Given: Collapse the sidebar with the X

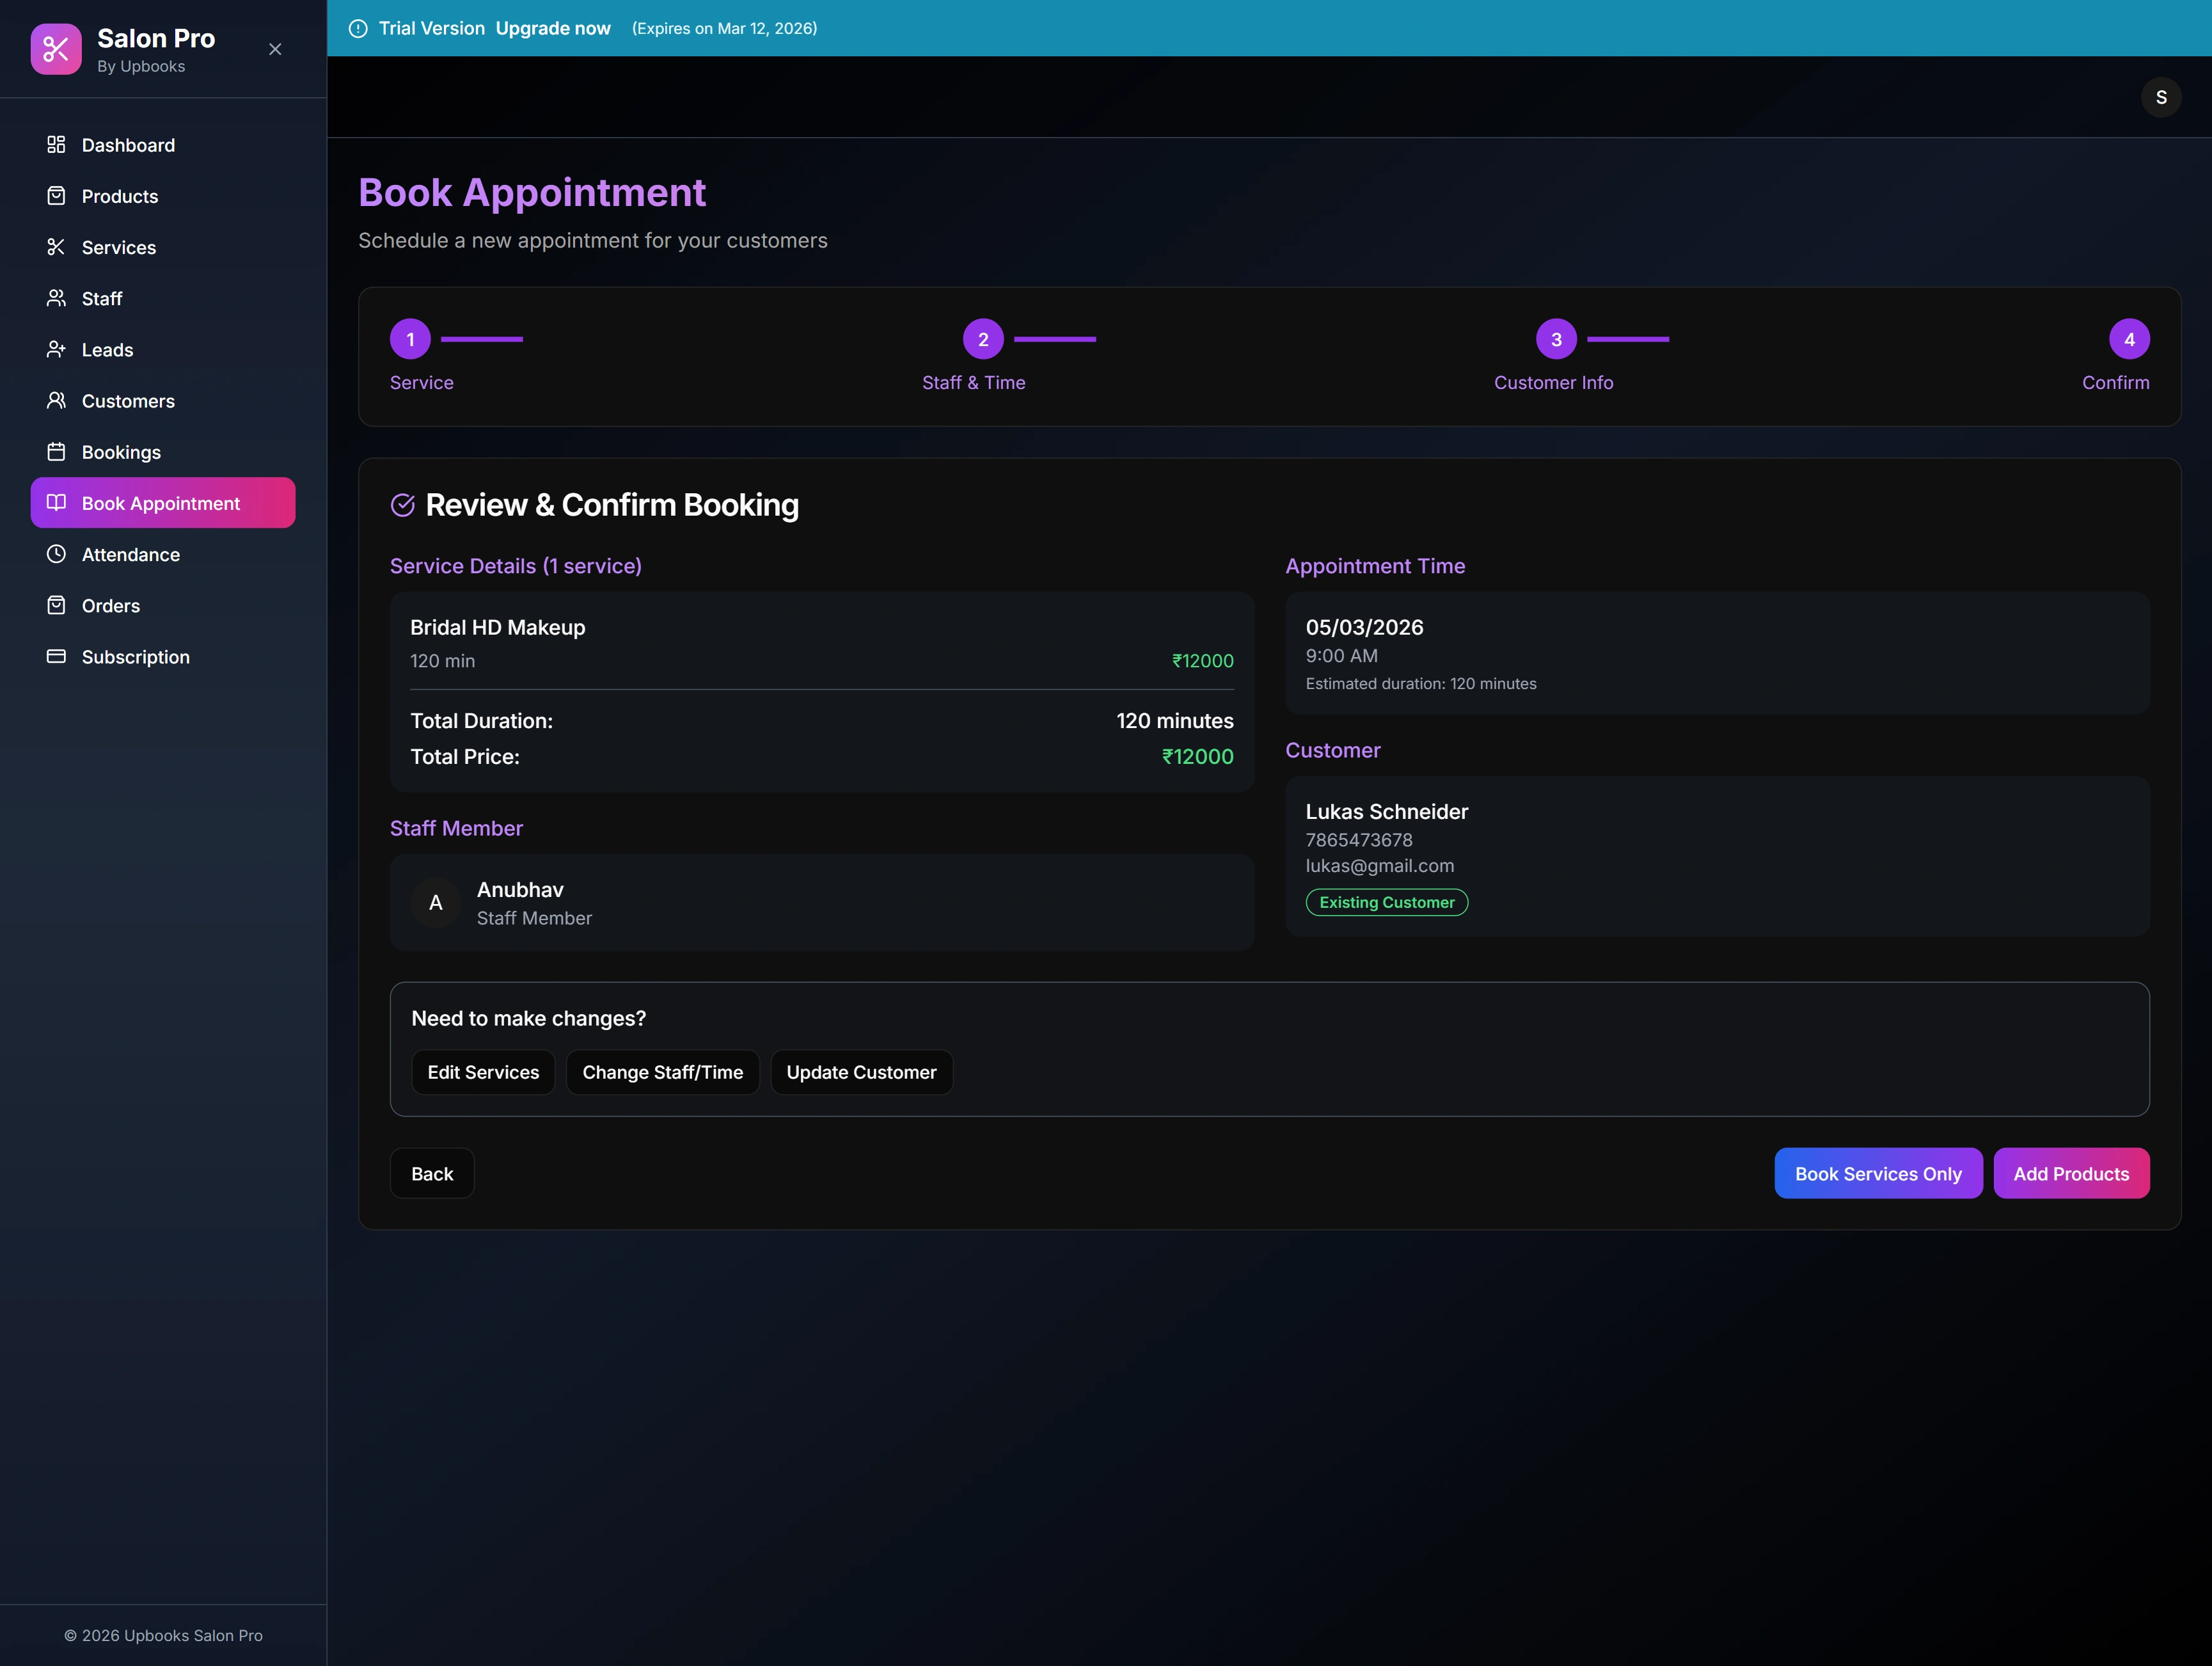Looking at the screenshot, I should point(275,48).
